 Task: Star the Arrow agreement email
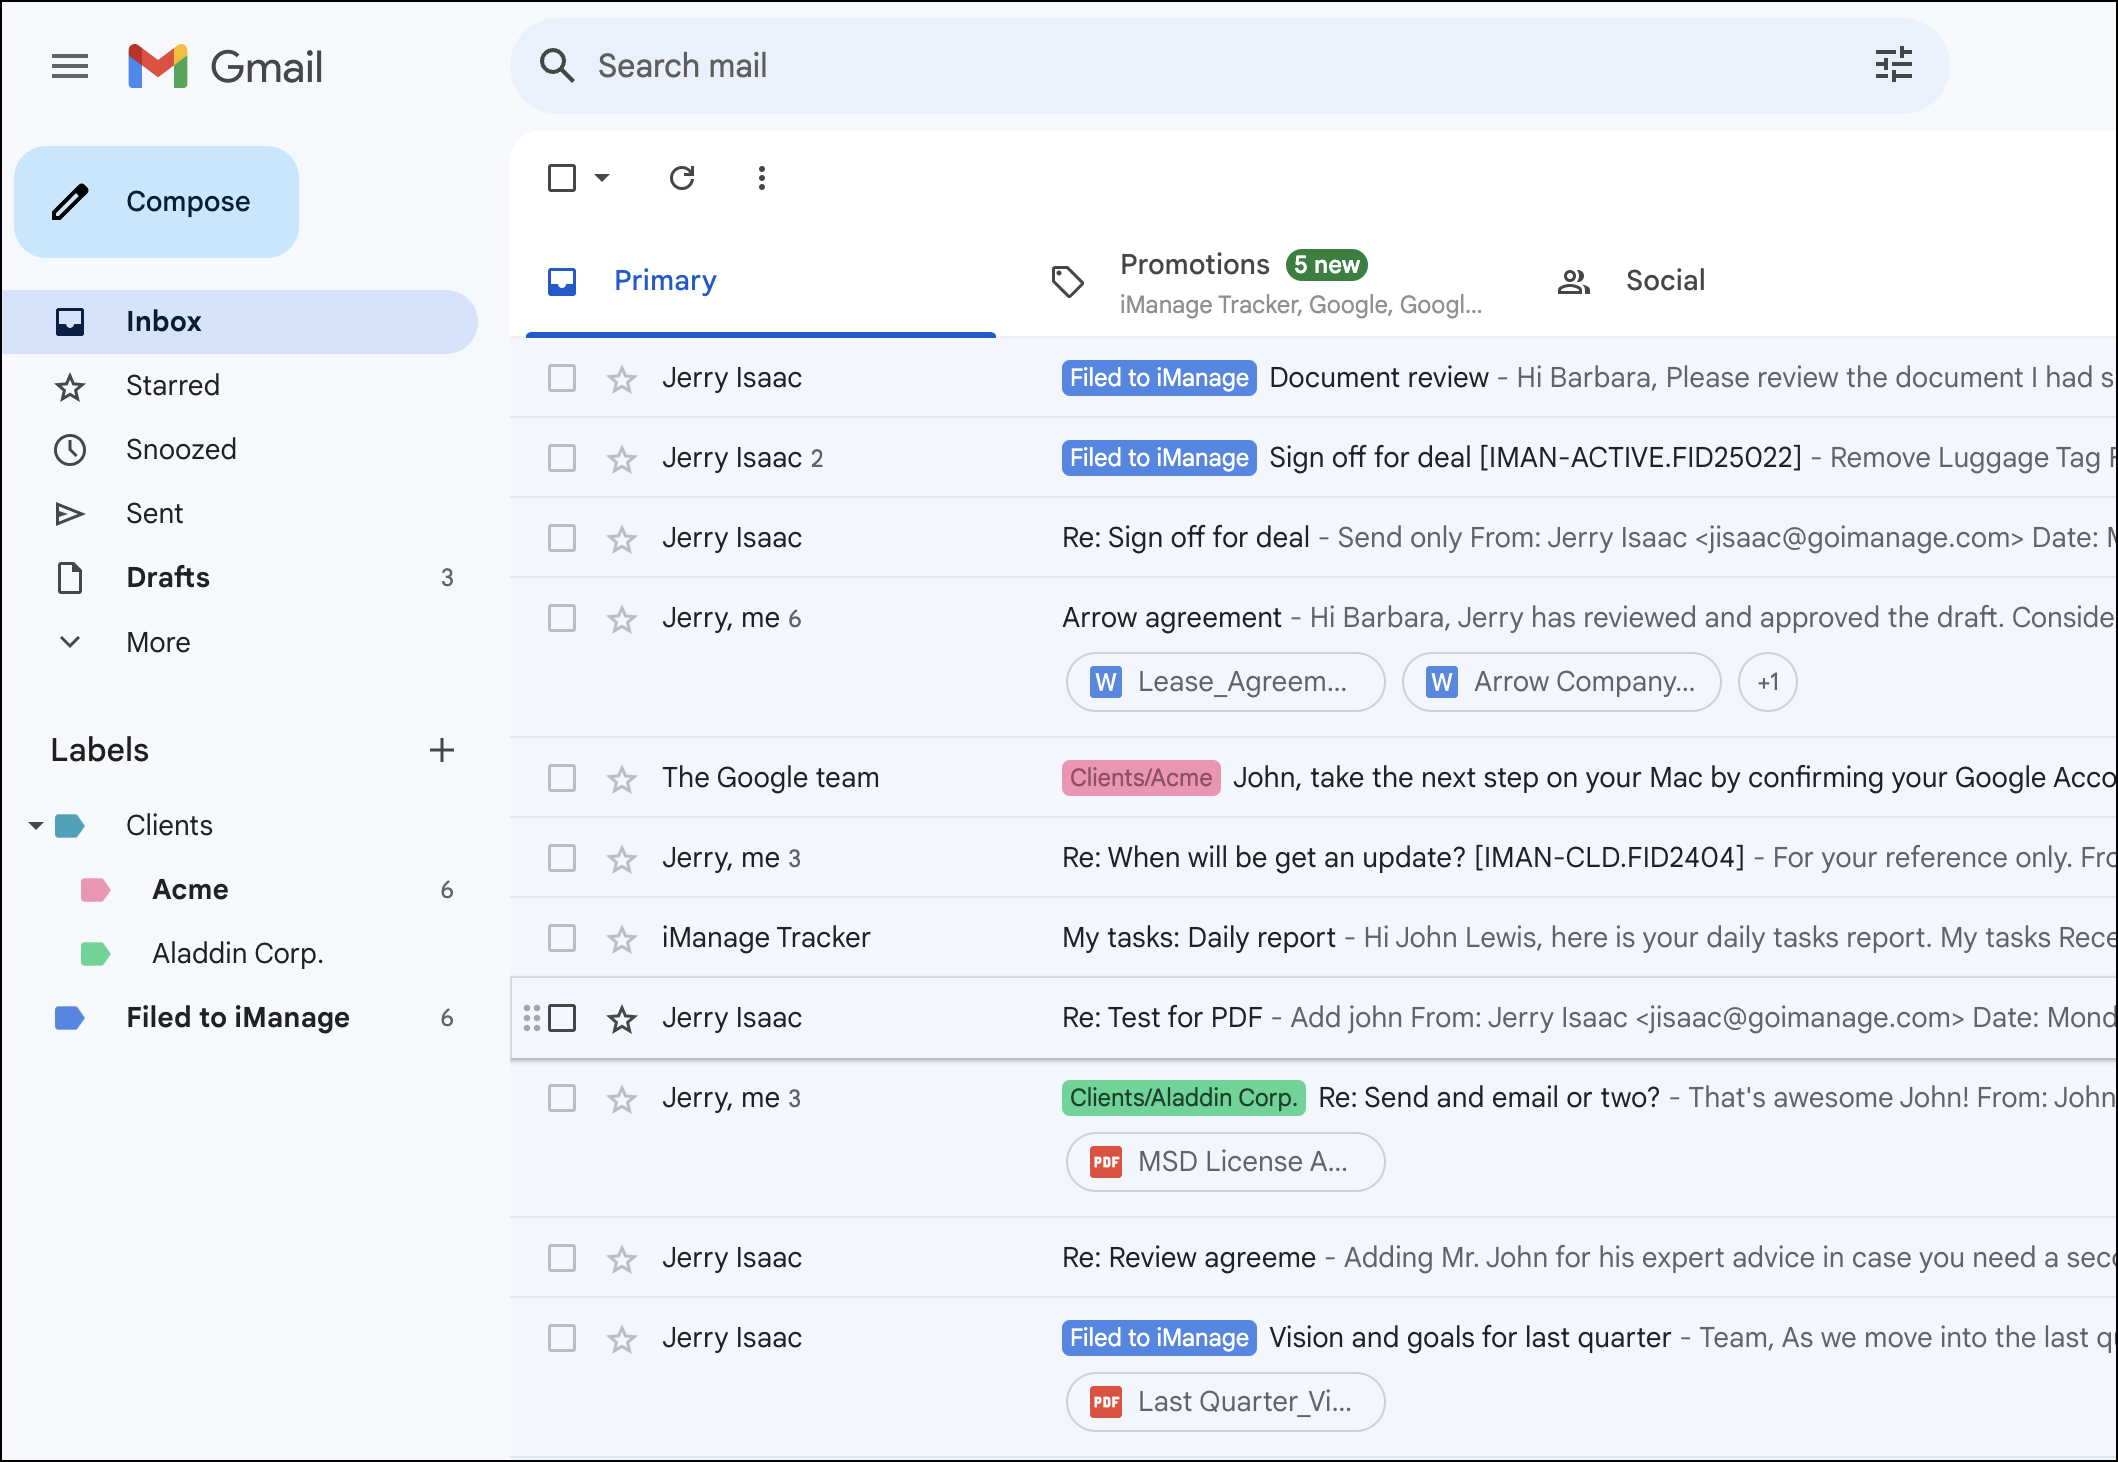point(622,618)
